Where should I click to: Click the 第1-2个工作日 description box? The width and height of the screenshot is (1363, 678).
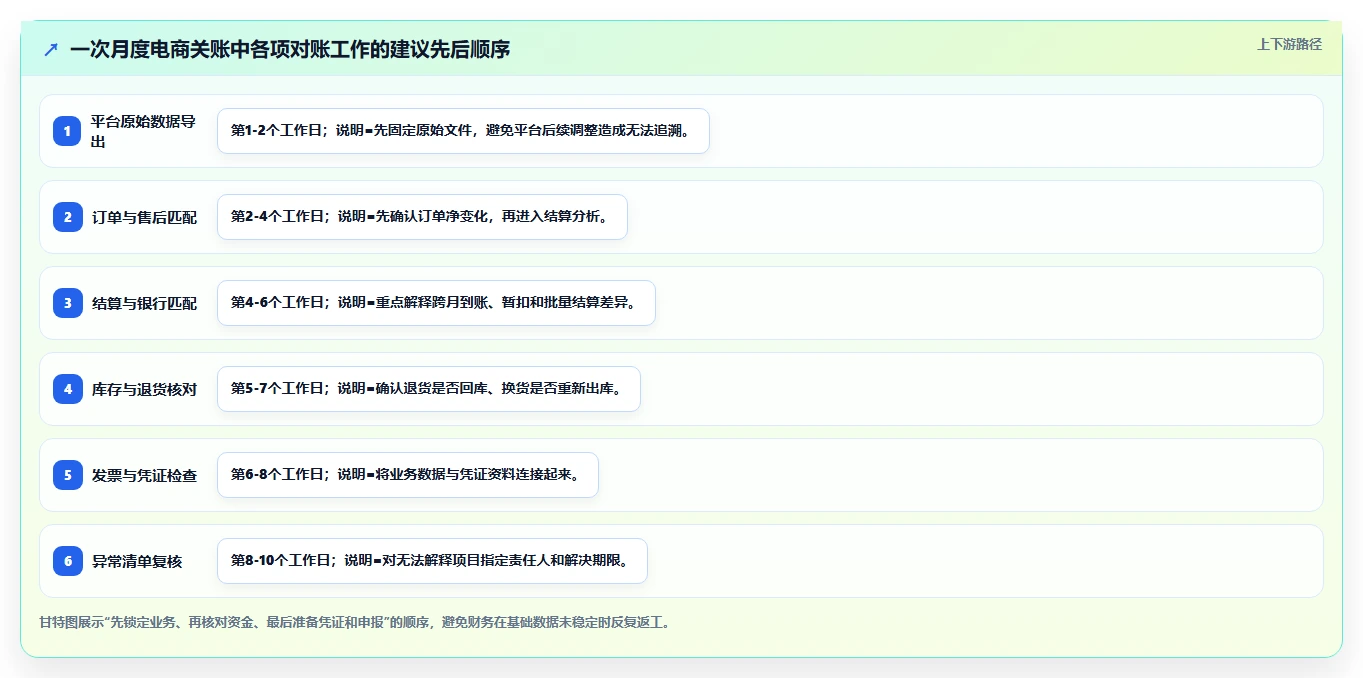click(x=463, y=131)
